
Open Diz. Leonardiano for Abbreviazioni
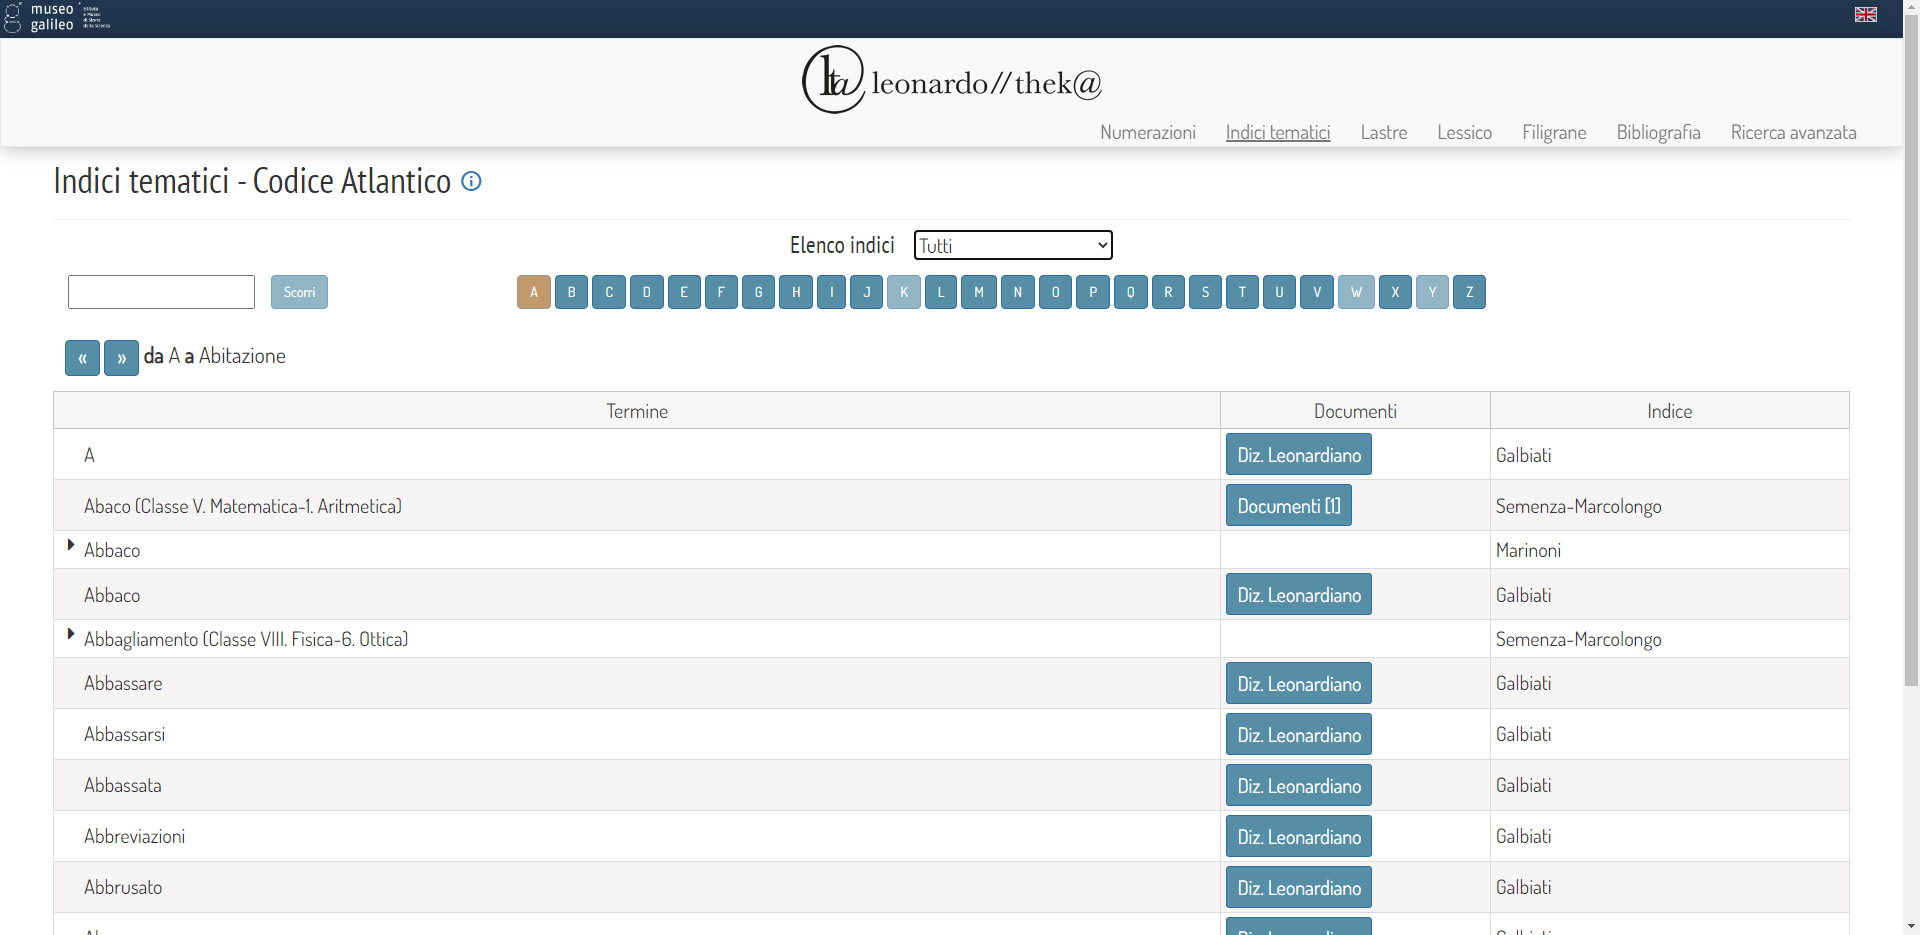click(x=1299, y=837)
